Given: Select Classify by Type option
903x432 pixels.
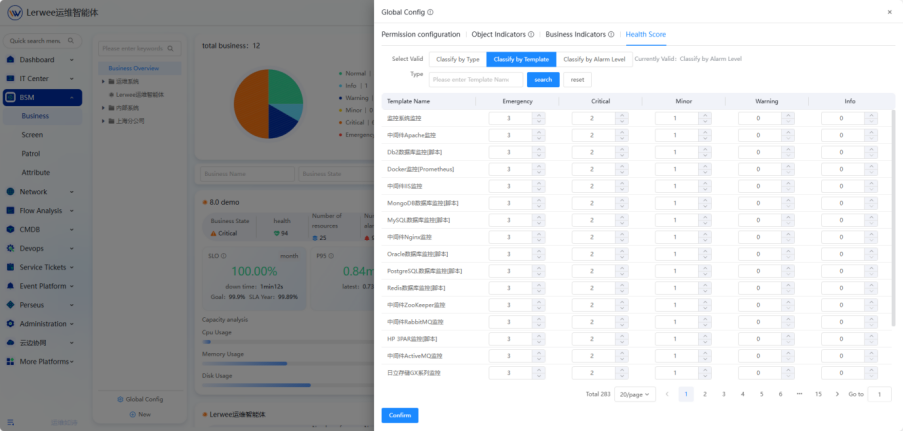Looking at the screenshot, I should (457, 60).
